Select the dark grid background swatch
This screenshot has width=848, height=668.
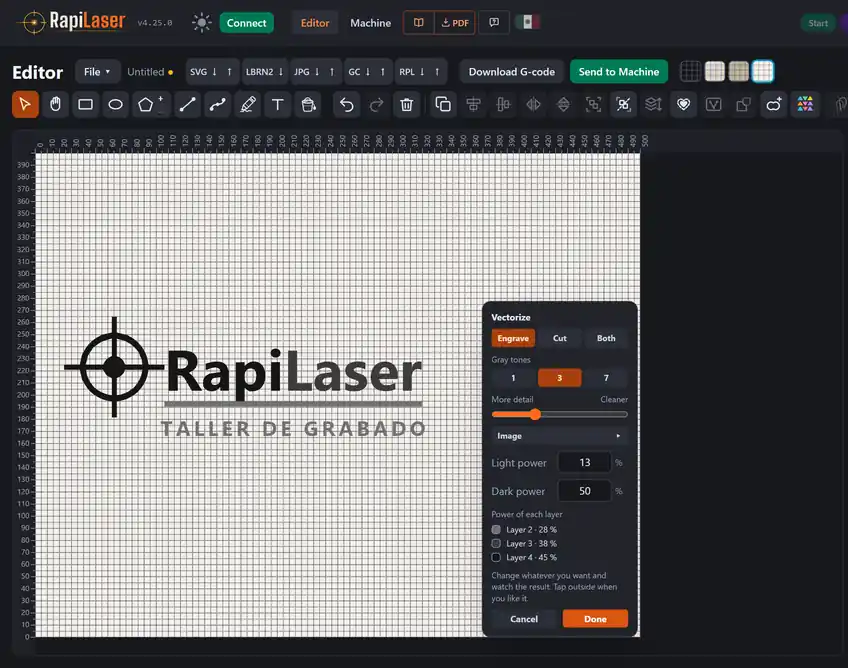click(x=690, y=71)
